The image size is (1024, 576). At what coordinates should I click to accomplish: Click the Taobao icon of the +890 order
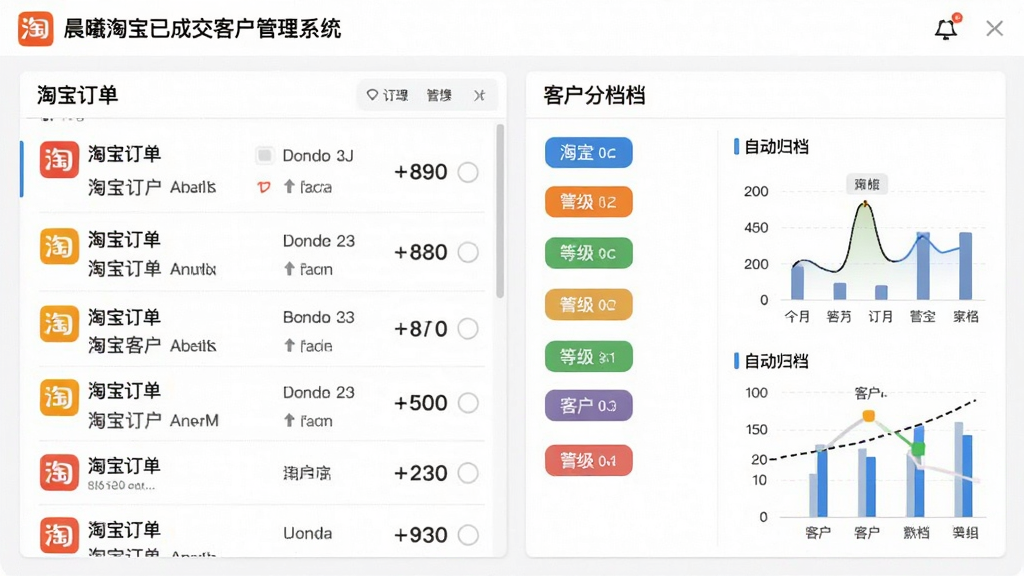[x=59, y=160]
